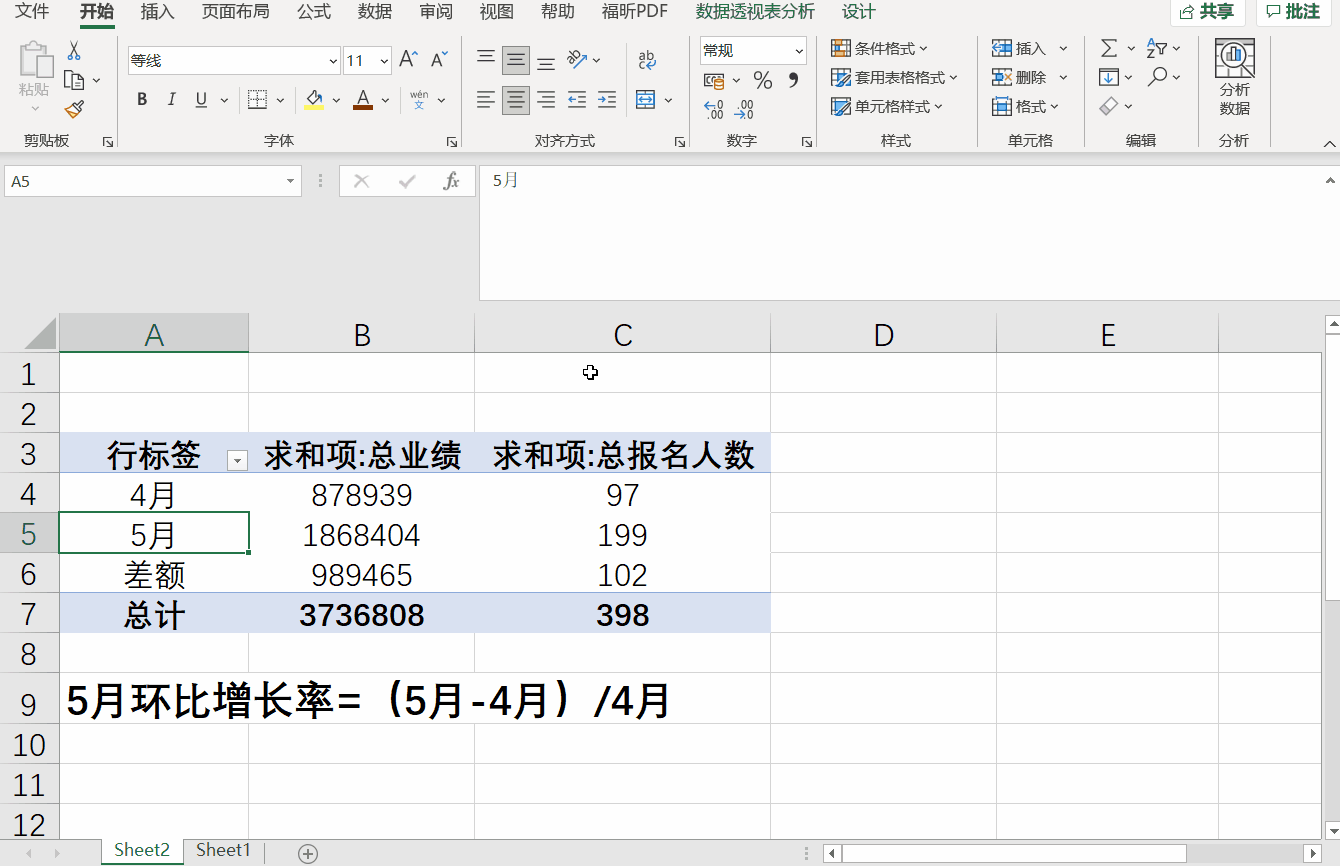Switch to the 数据 tab
The width and height of the screenshot is (1340, 866).
coord(375,12)
